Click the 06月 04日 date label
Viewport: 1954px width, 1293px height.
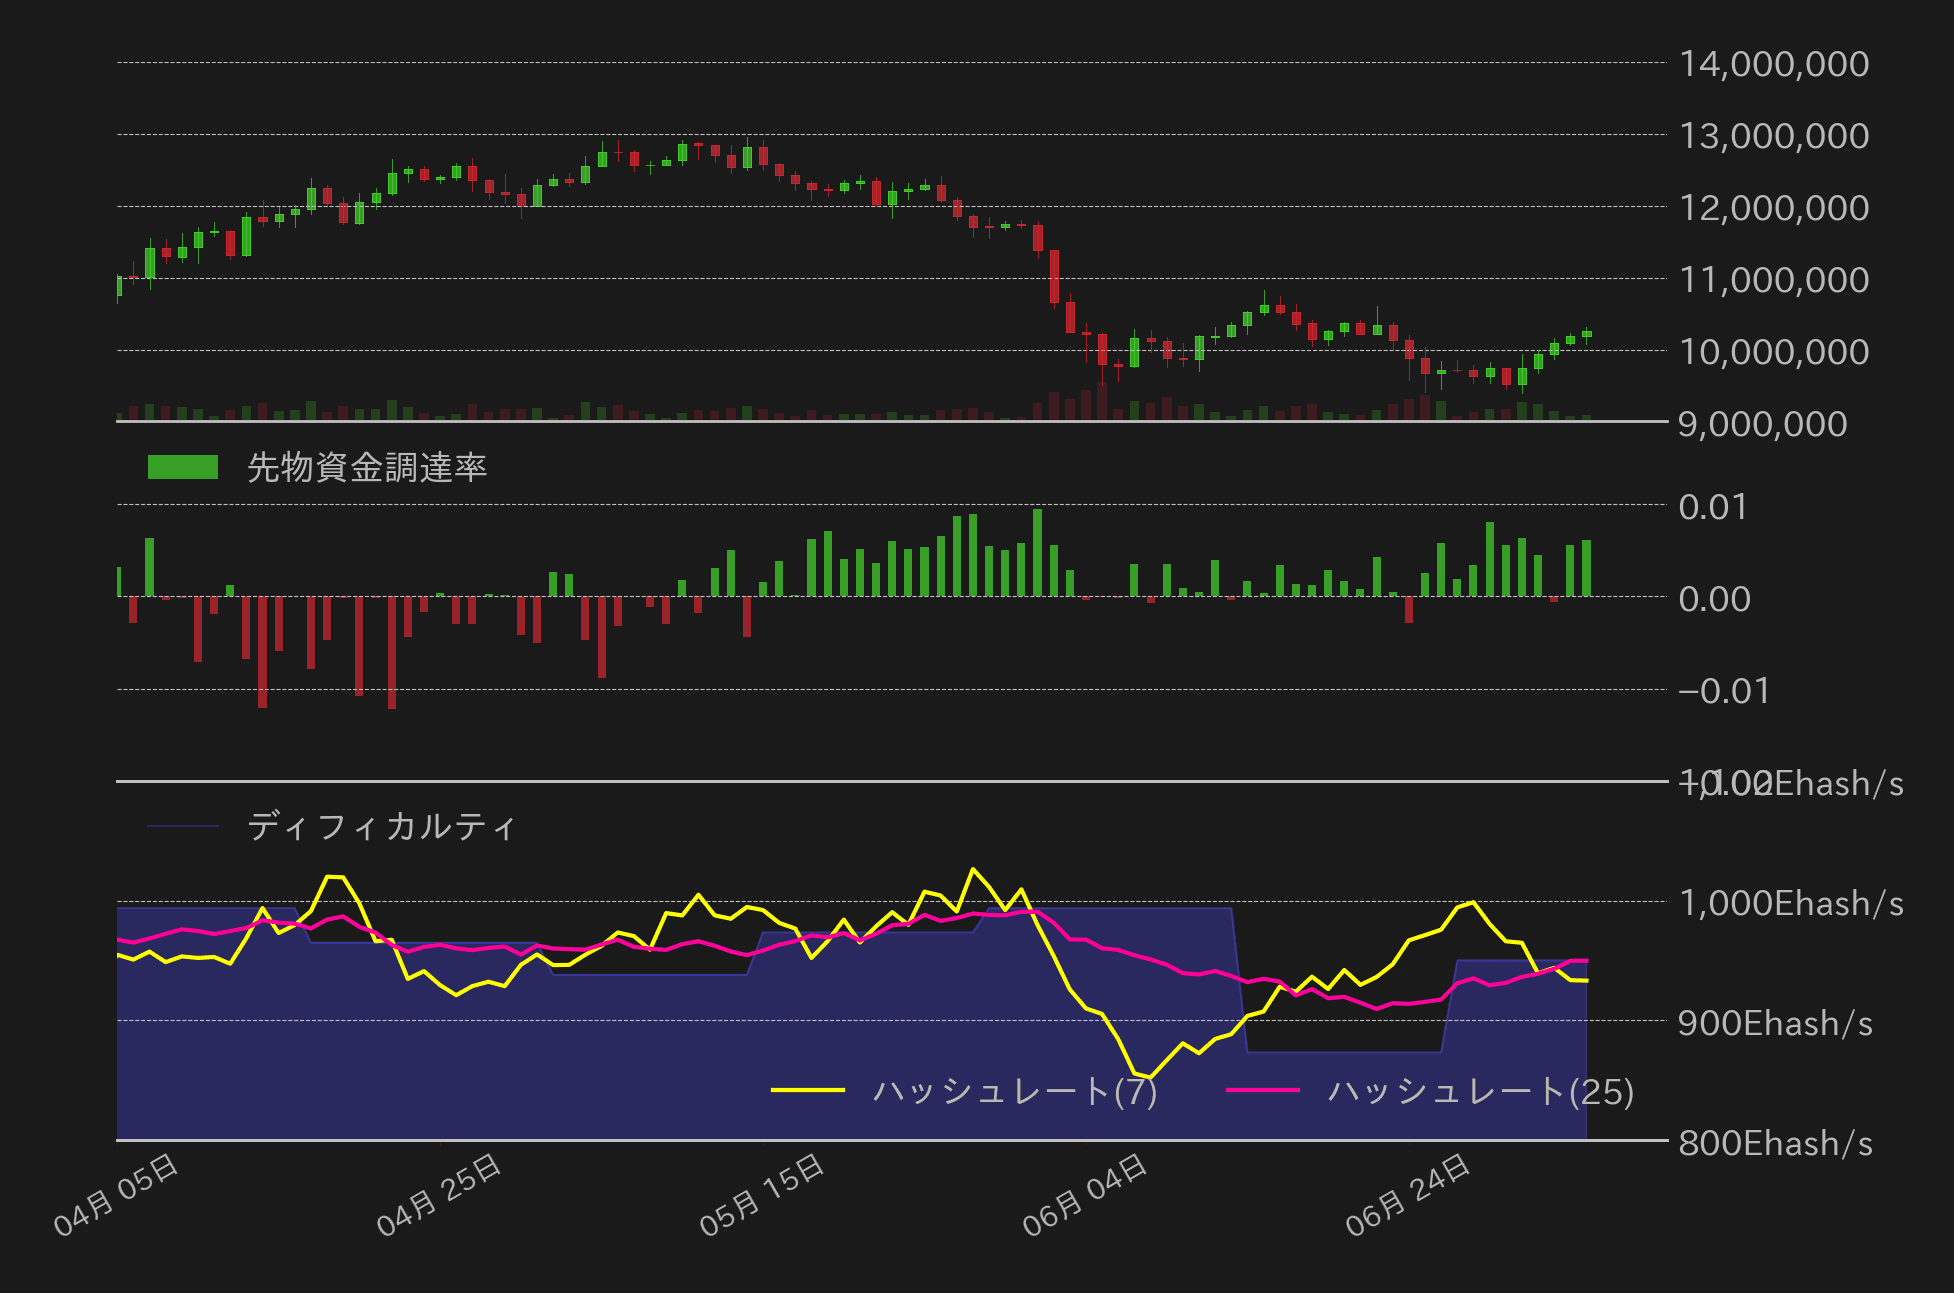[x=1085, y=1195]
